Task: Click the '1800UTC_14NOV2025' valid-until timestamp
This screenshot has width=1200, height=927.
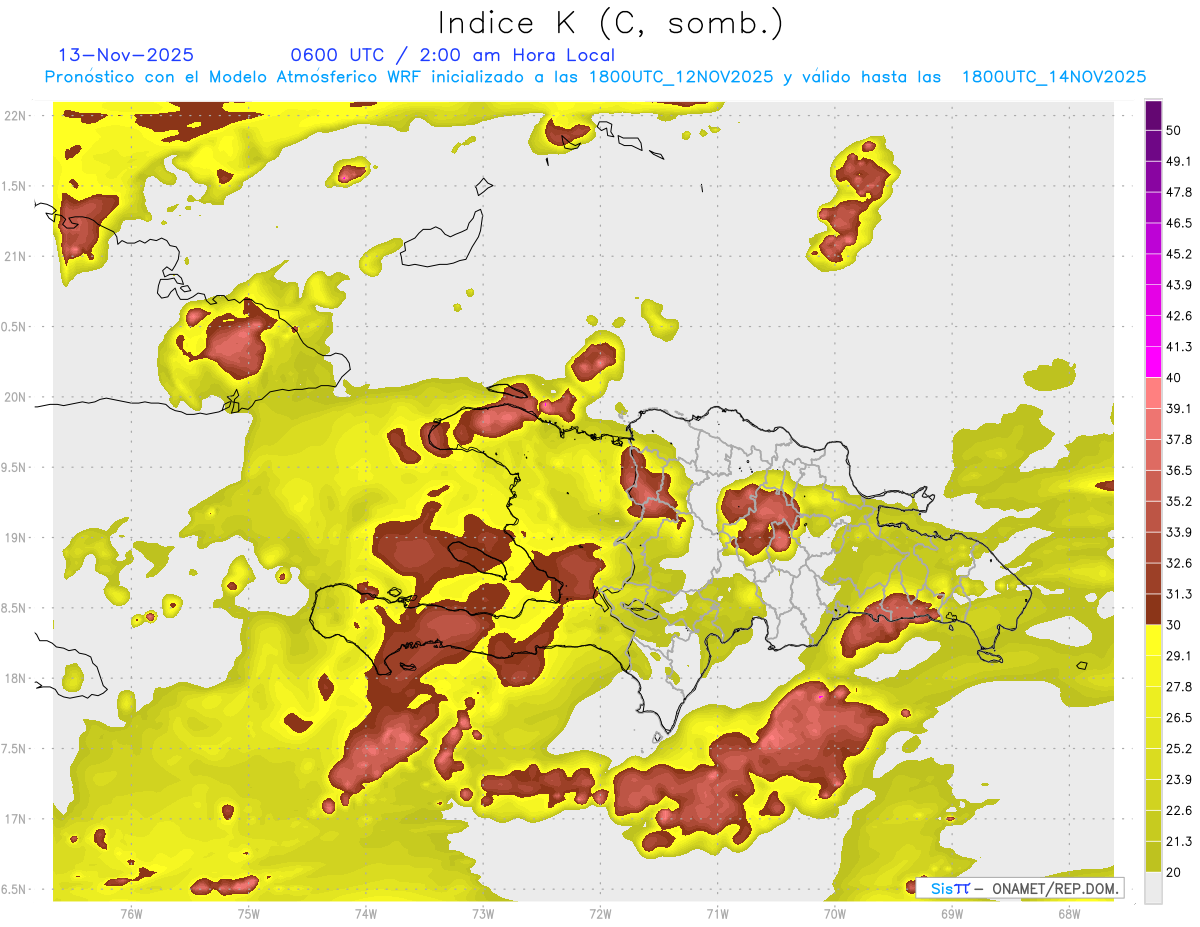Action: coord(1053,77)
